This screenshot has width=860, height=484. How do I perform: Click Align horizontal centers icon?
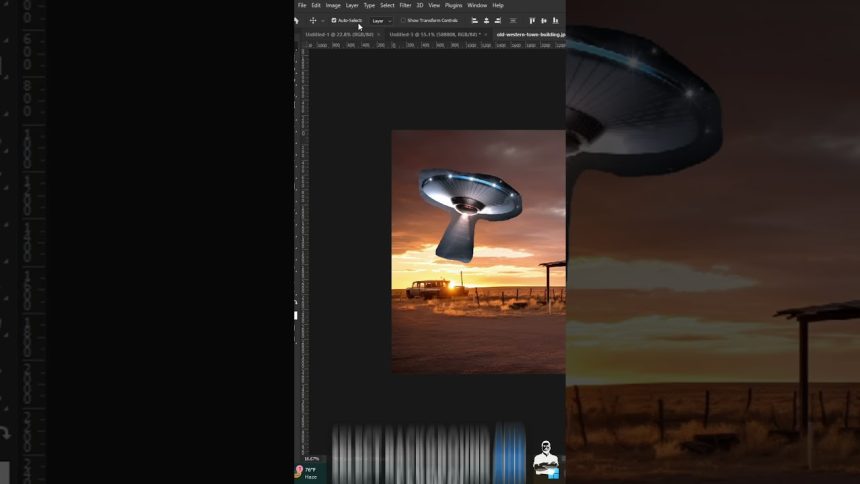[x=486, y=20]
